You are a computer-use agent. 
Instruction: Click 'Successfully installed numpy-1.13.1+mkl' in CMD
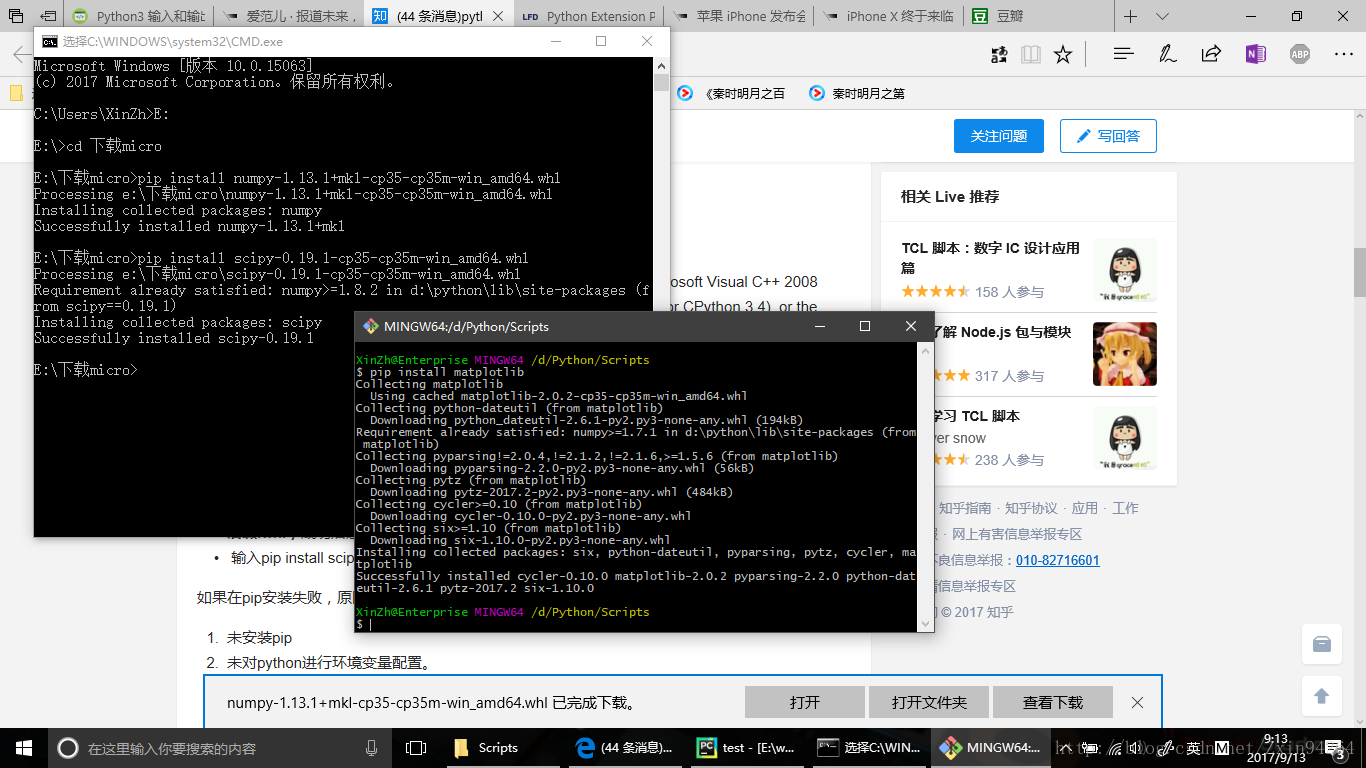point(189,226)
